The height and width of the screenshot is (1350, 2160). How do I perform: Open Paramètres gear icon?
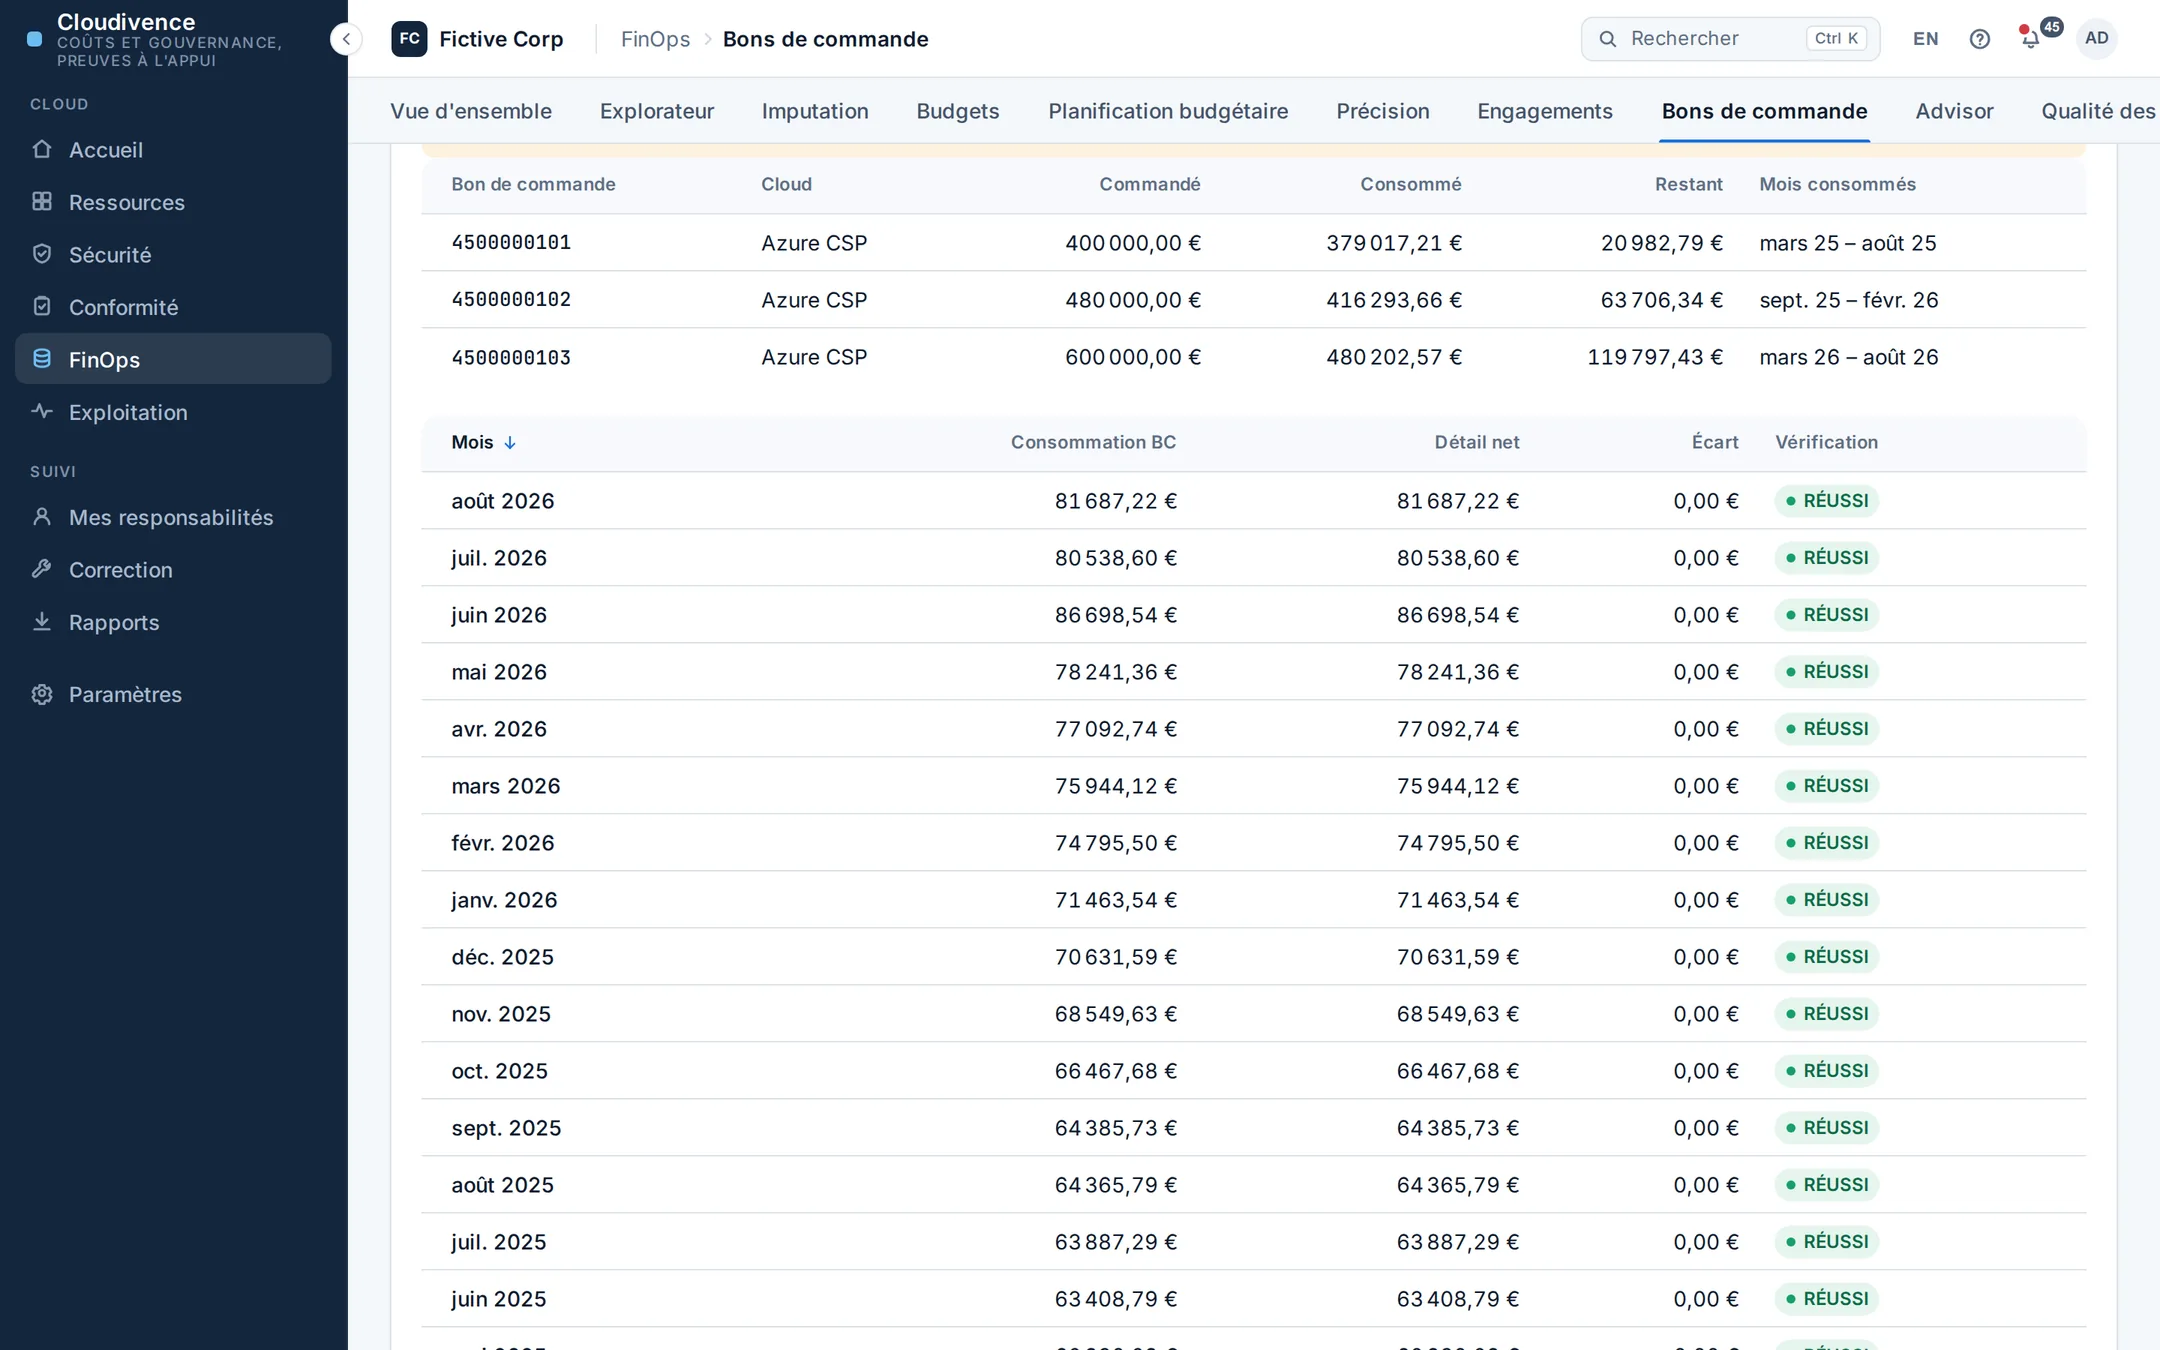coord(42,694)
